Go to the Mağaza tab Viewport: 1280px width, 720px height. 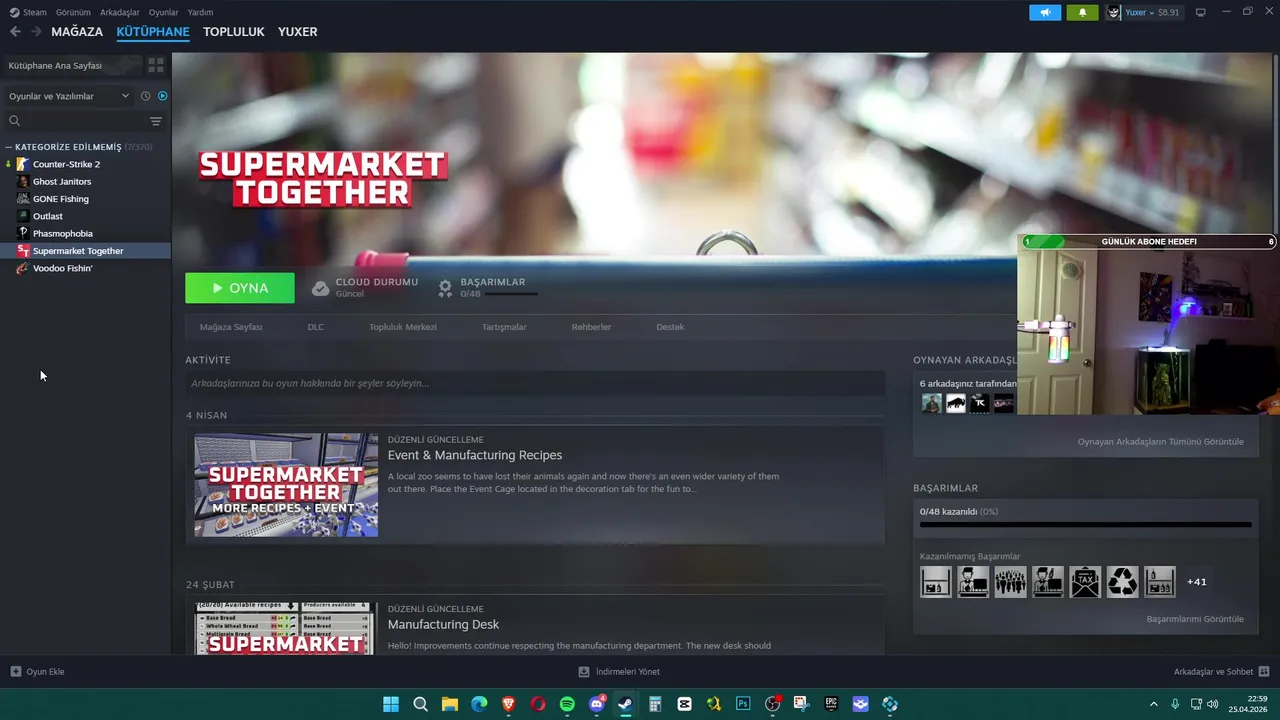click(77, 31)
